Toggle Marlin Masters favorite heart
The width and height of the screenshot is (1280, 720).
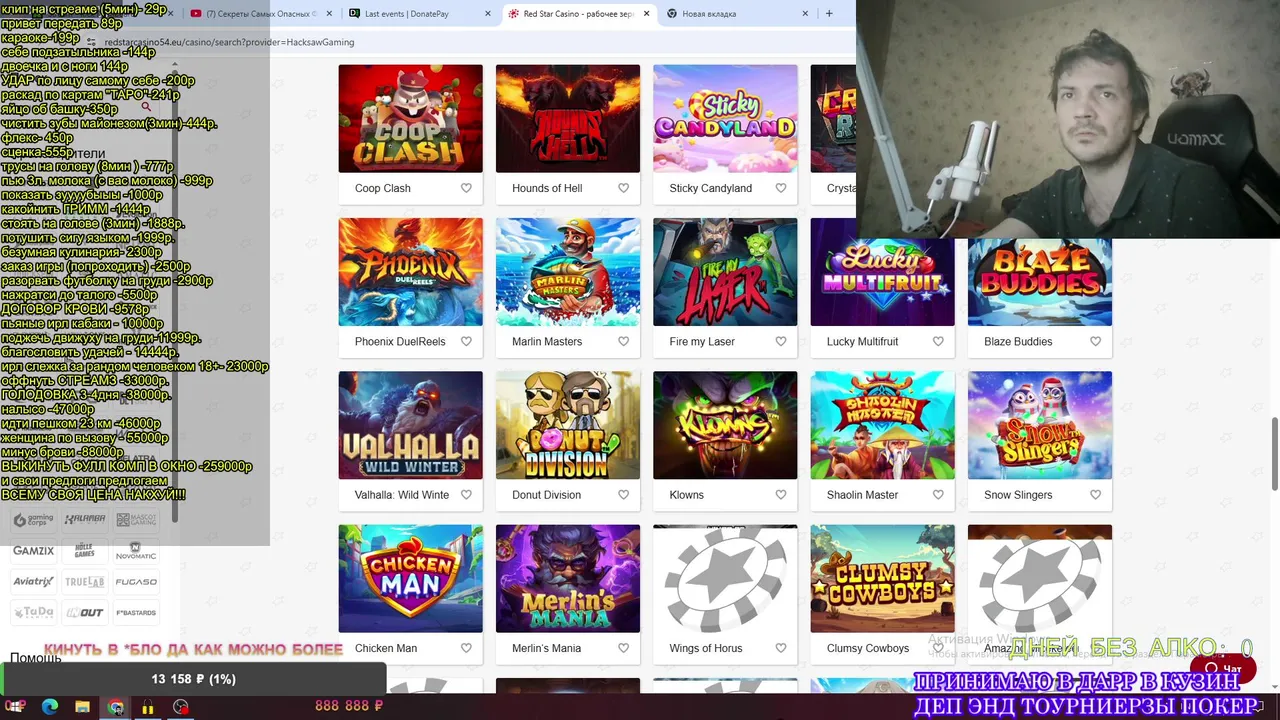point(623,341)
